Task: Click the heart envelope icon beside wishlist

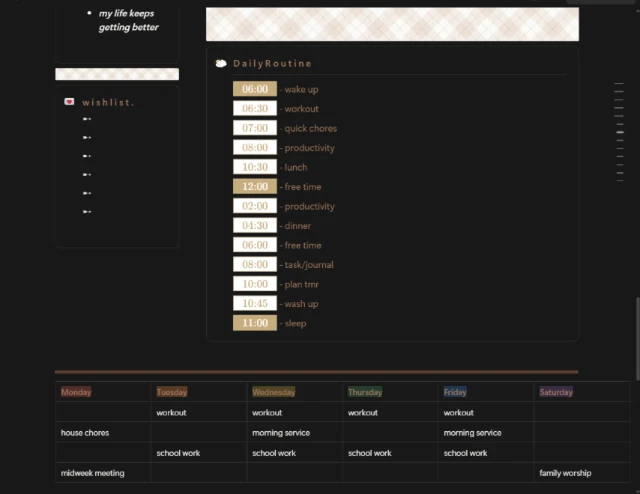Action: [x=69, y=102]
